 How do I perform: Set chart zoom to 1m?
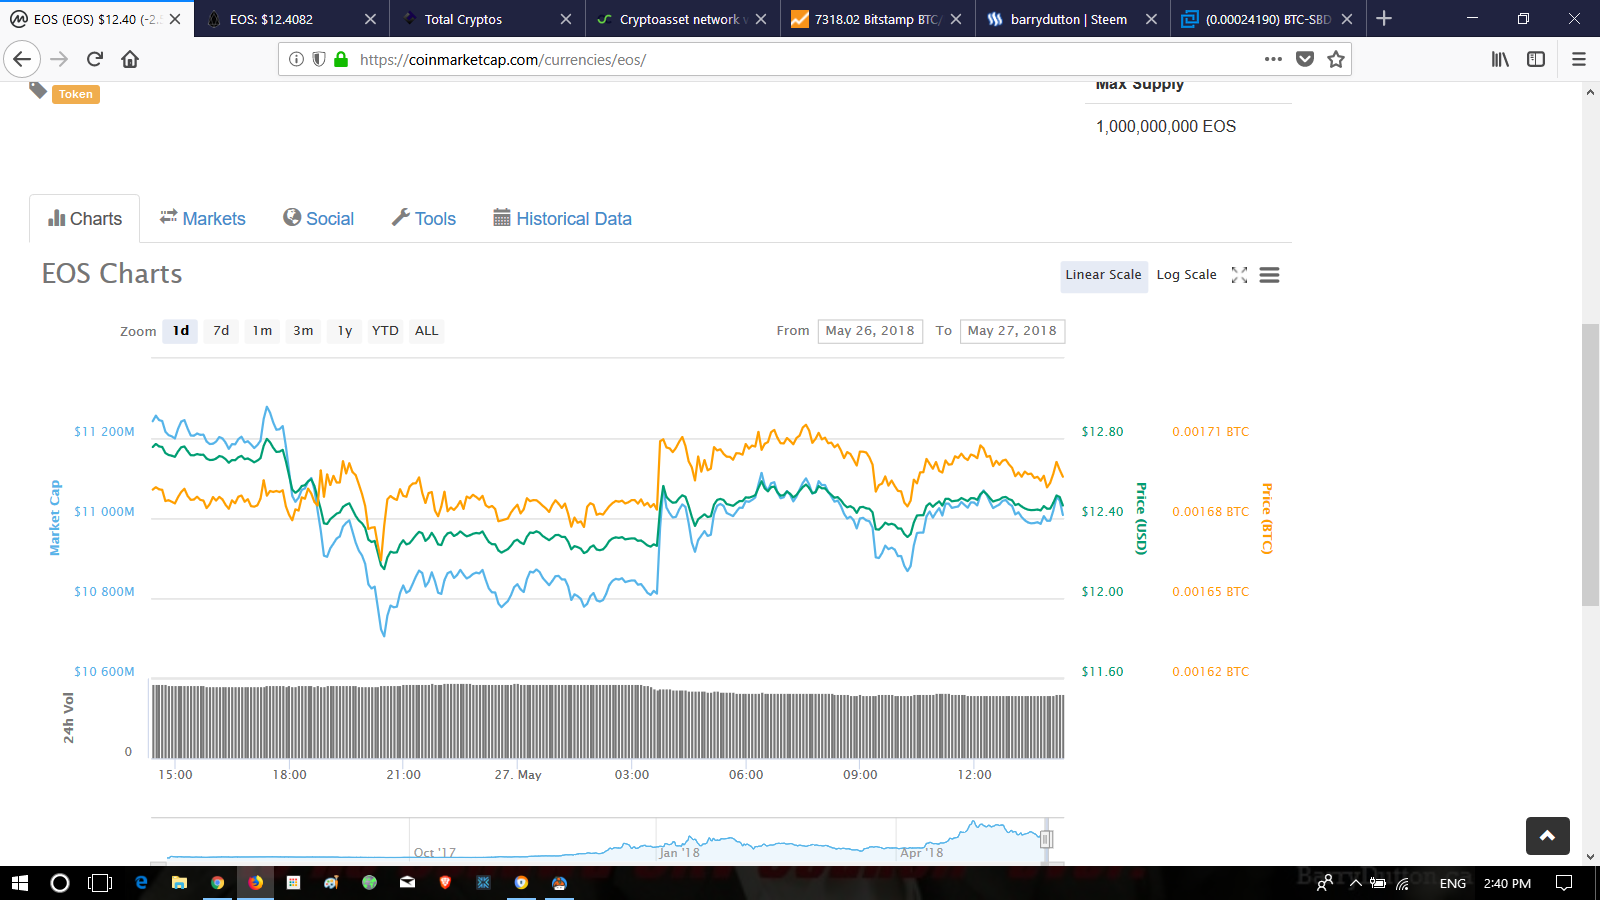click(x=262, y=331)
